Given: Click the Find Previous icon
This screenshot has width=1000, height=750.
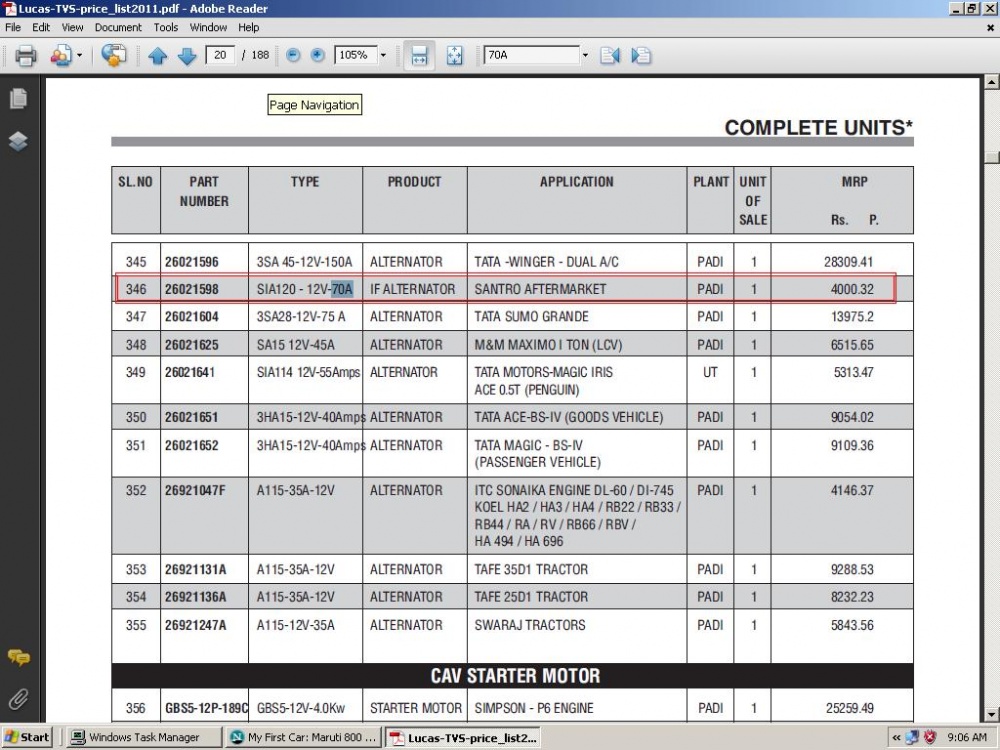Looking at the screenshot, I should click(x=610, y=55).
